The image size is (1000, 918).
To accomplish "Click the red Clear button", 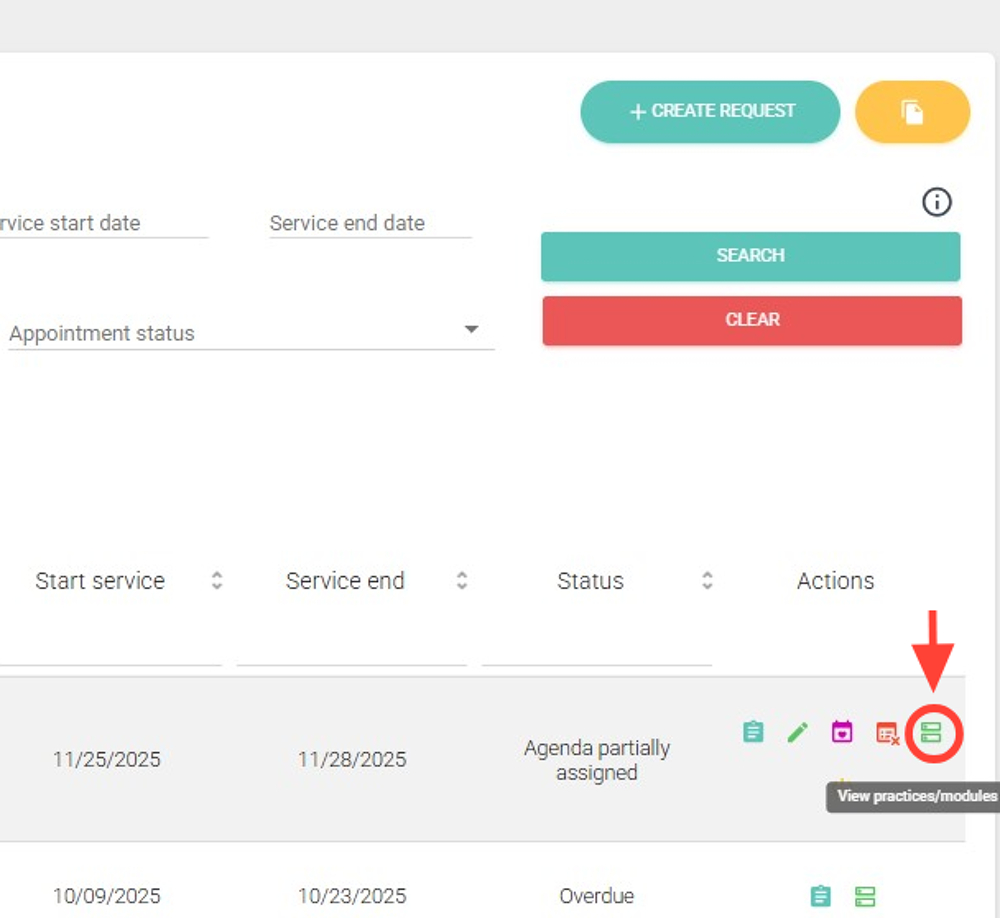I will click(752, 320).
